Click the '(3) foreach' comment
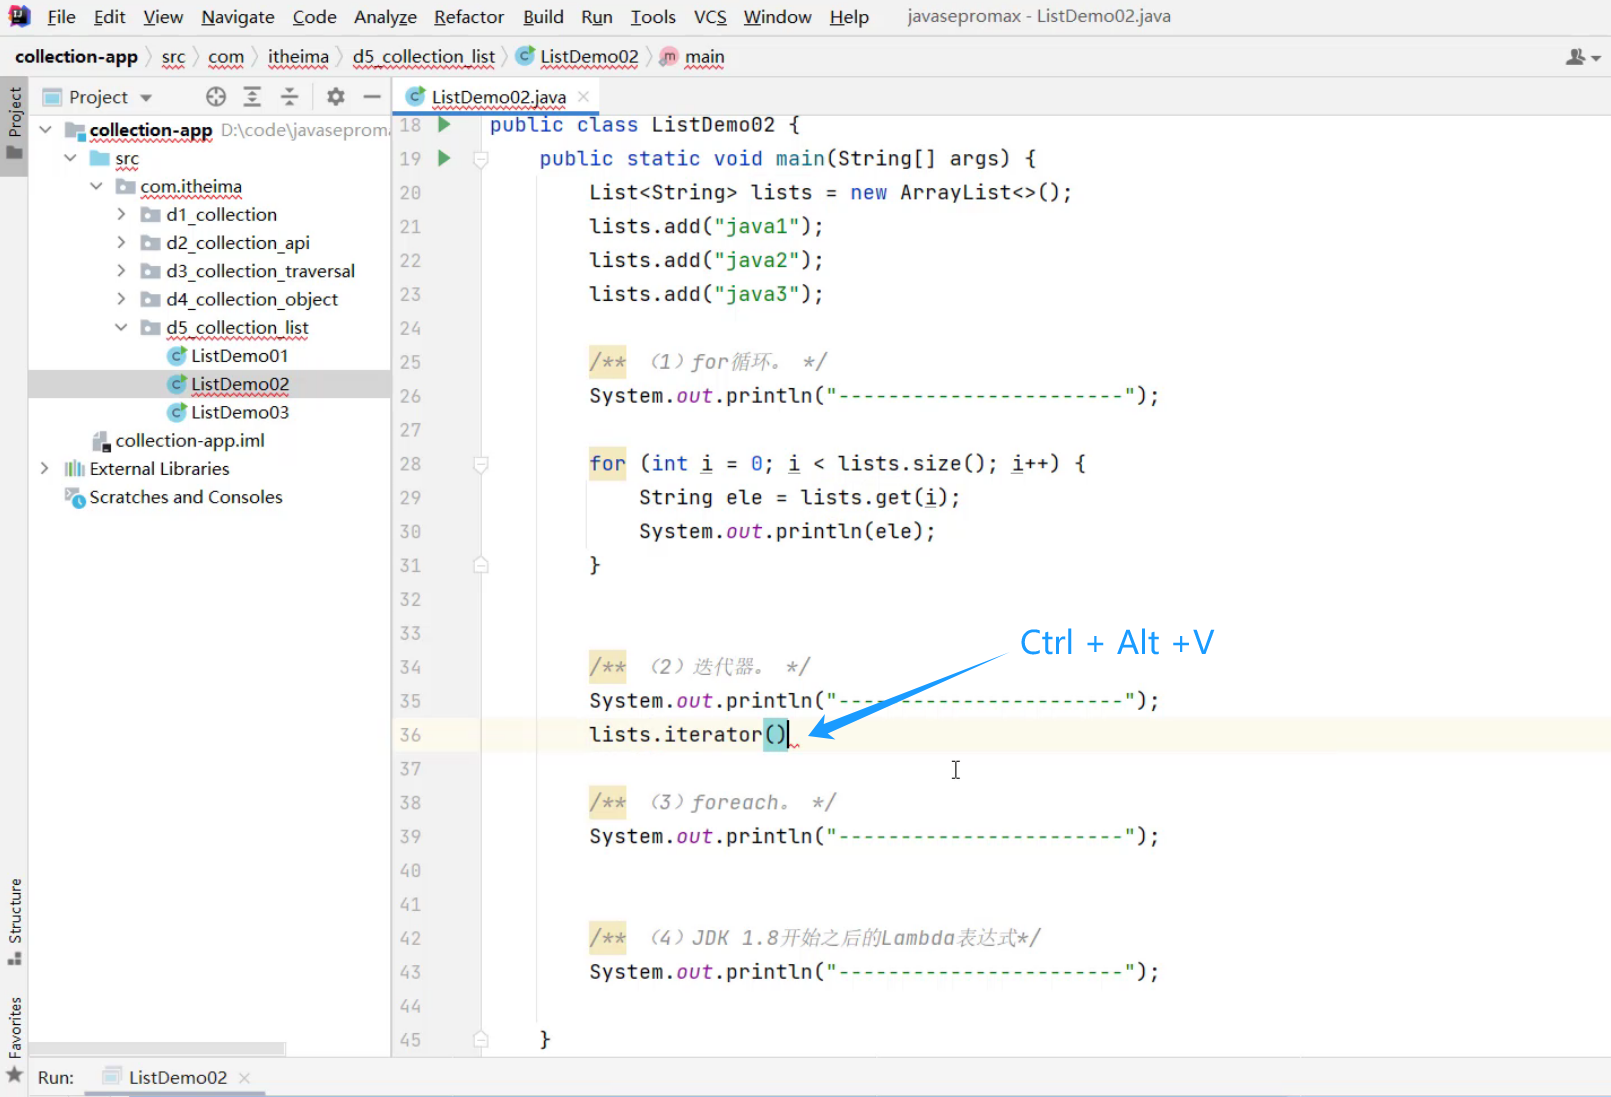 pyautogui.click(x=712, y=803)
